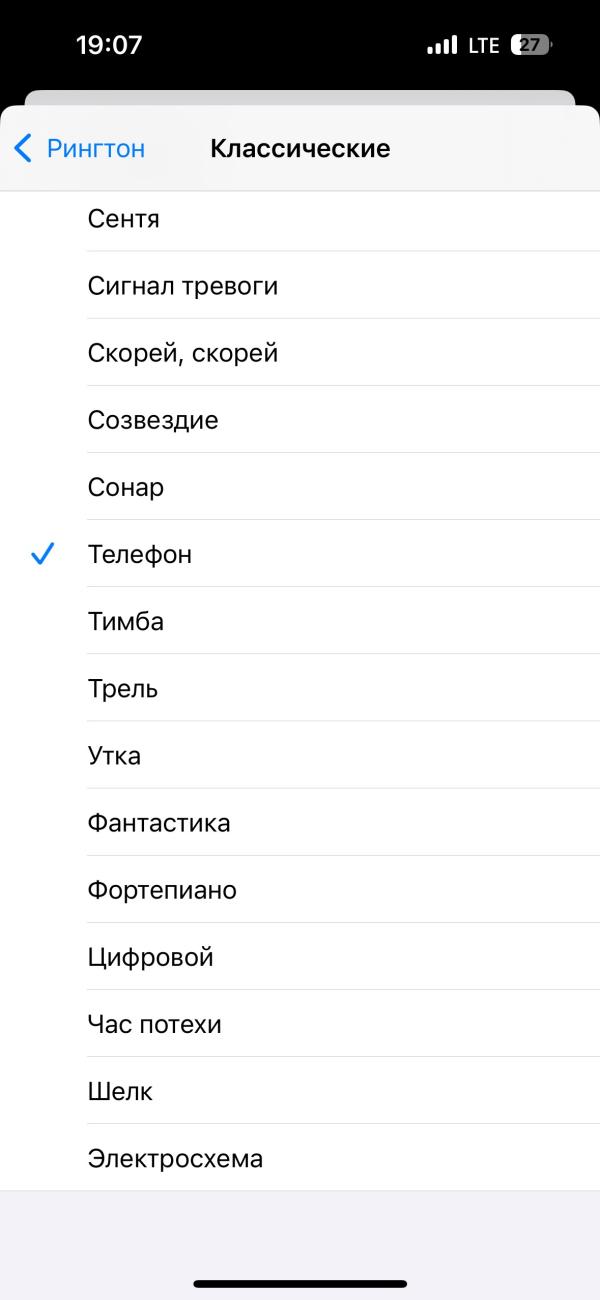The width and height of the screenshot is (600, 1300).
Task: Tap the currently selected Телефон ringtone
Action: tap(300, 553)
